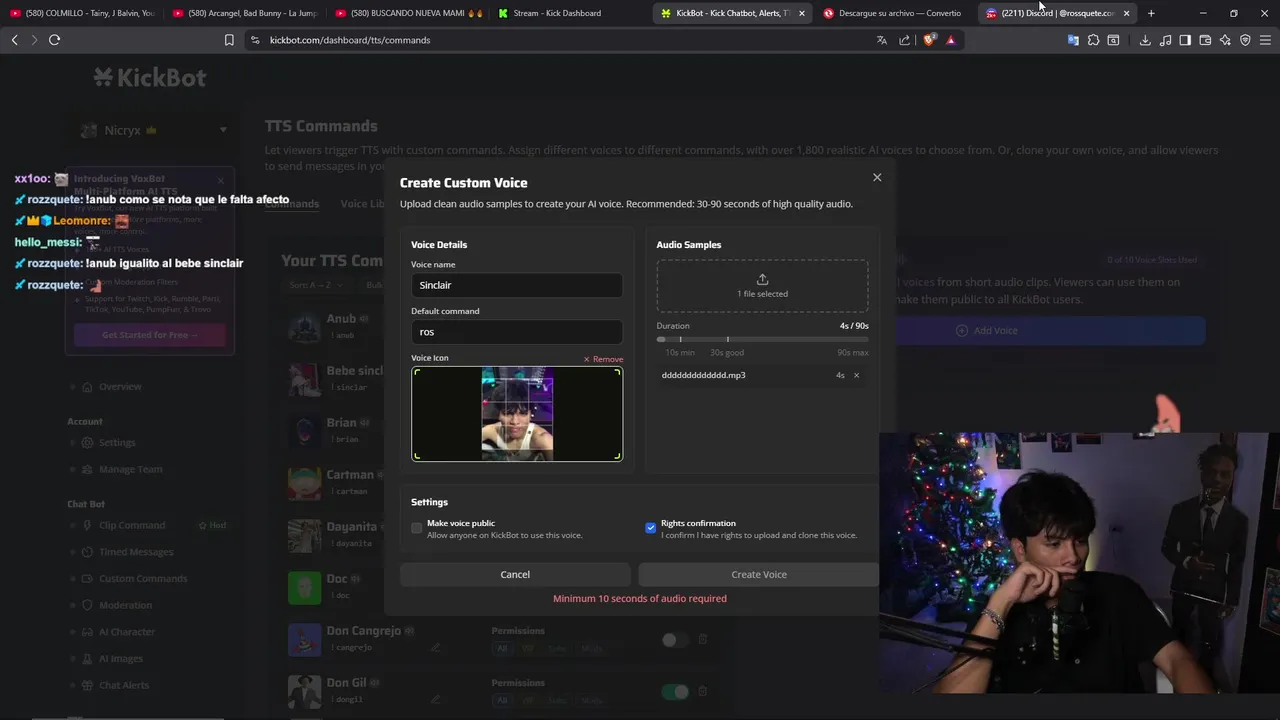The height and width of the screenshot is (720, 1280).
Task: Open the Brave VPN shield icon
Action: 1245,40
